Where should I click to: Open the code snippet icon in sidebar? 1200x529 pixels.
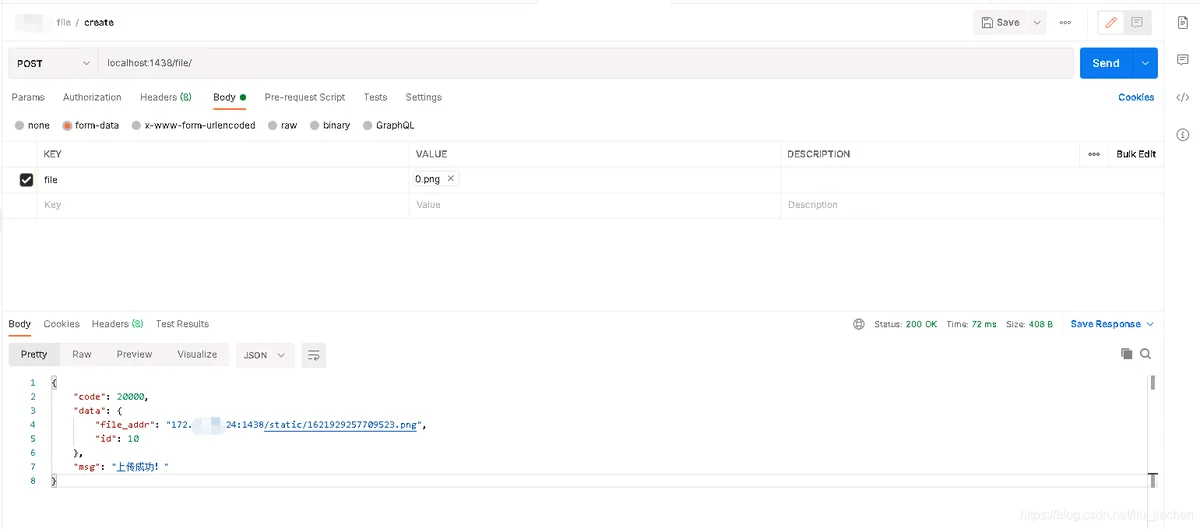1182,97
